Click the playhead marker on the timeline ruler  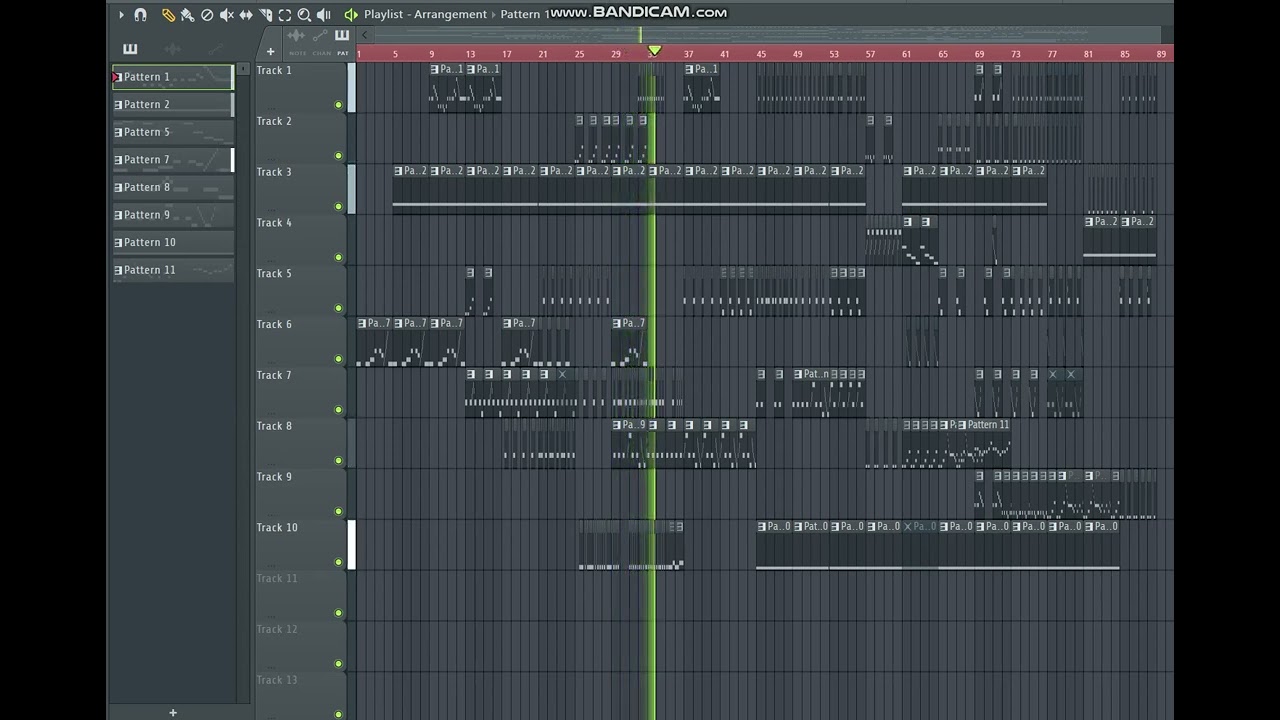pyautogui.click(x=654, y=50)
